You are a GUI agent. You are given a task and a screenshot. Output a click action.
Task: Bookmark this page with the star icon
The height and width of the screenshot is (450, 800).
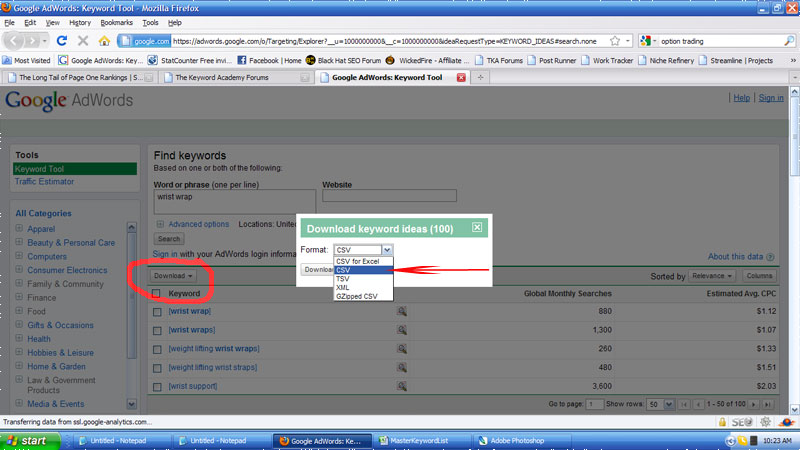click(615, 41)
